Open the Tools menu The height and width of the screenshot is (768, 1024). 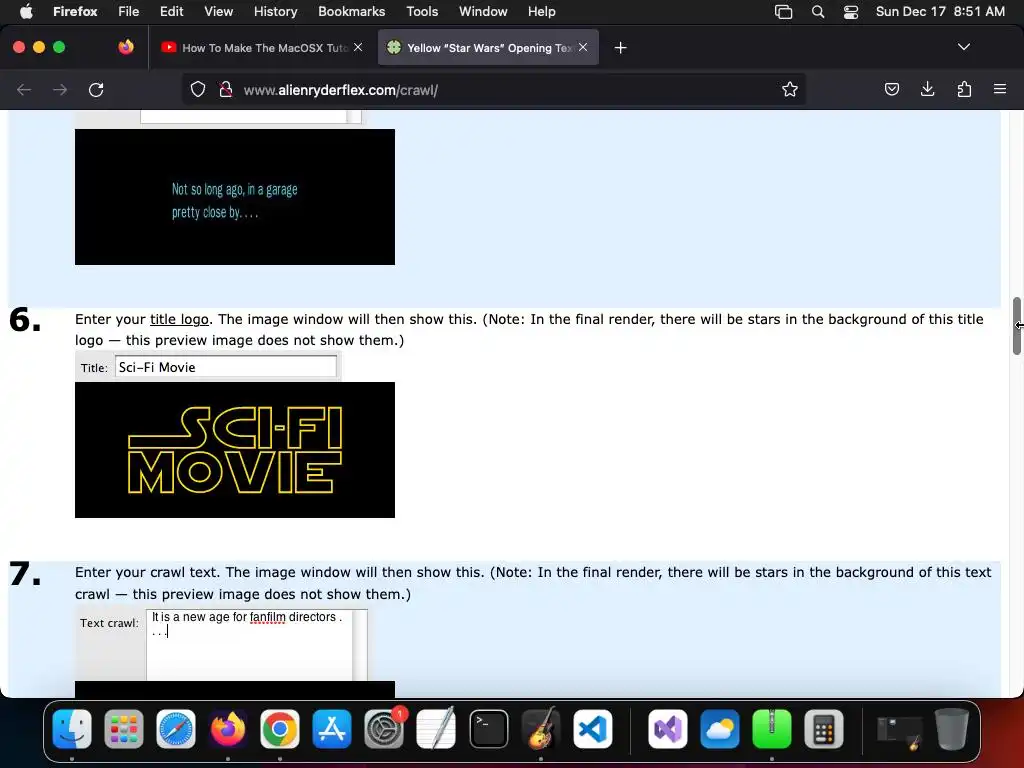click(x=422, y=11)
